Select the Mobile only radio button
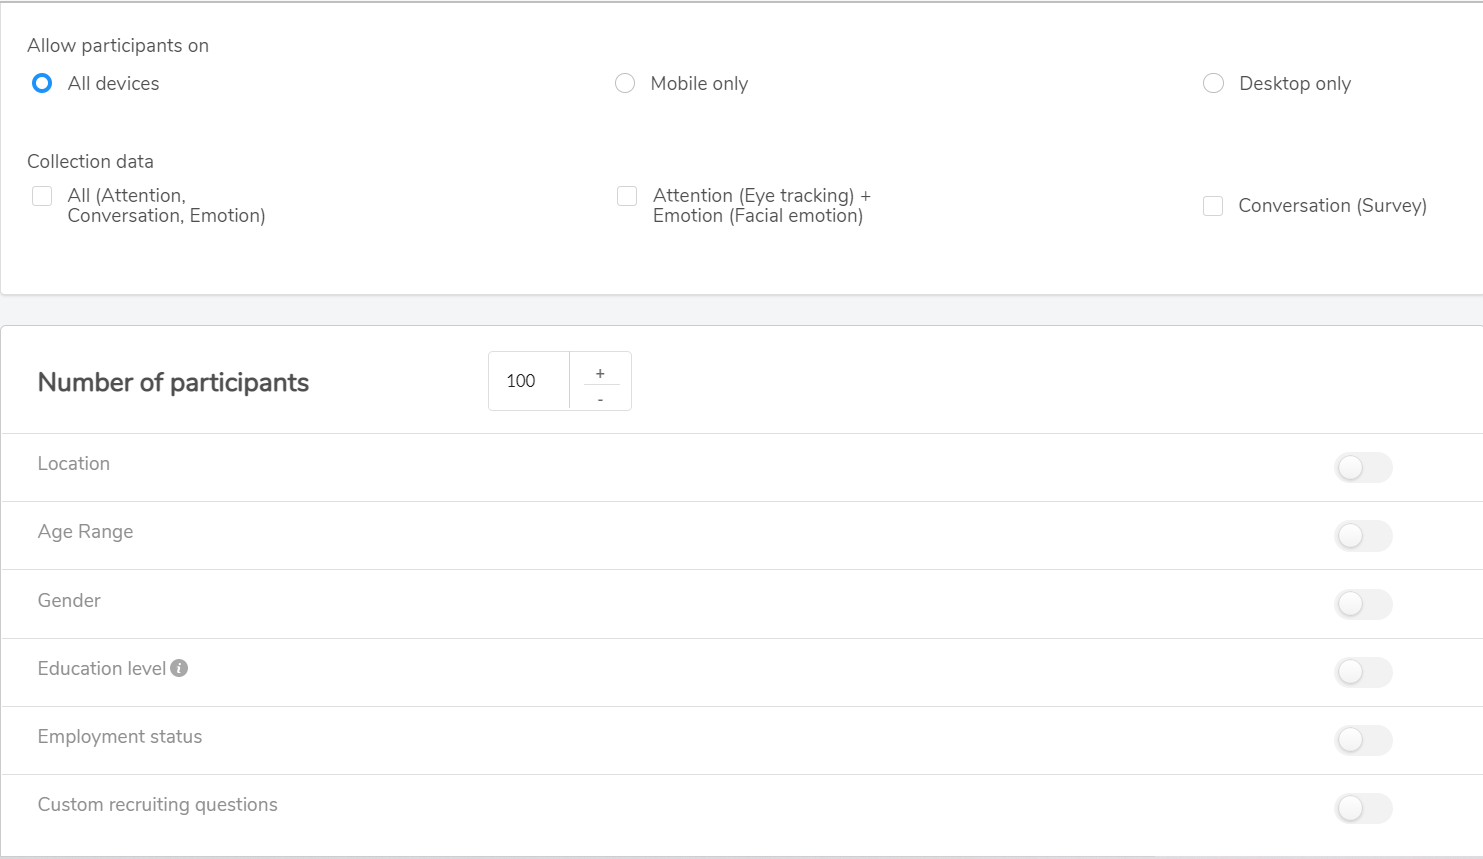 point(625,83)
